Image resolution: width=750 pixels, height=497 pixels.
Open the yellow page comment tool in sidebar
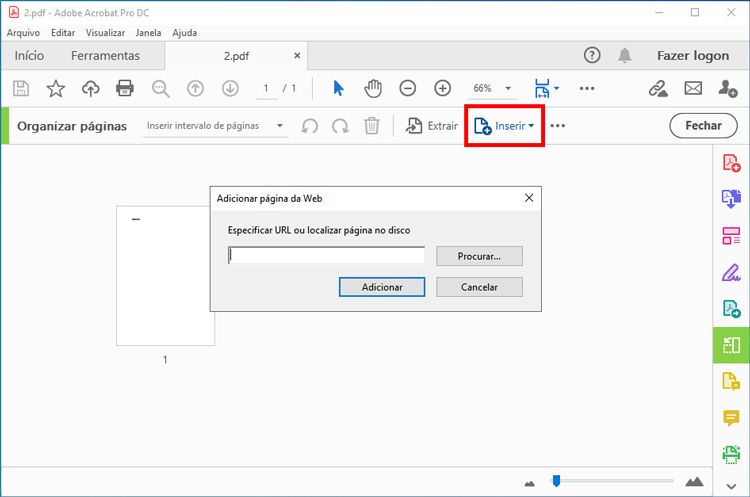(x=731, y=381)
